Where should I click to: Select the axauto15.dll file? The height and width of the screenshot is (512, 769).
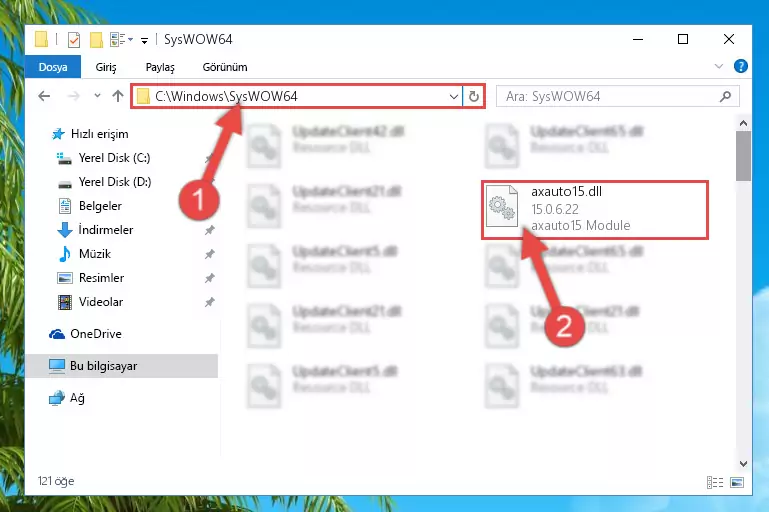tap(595, 210)
